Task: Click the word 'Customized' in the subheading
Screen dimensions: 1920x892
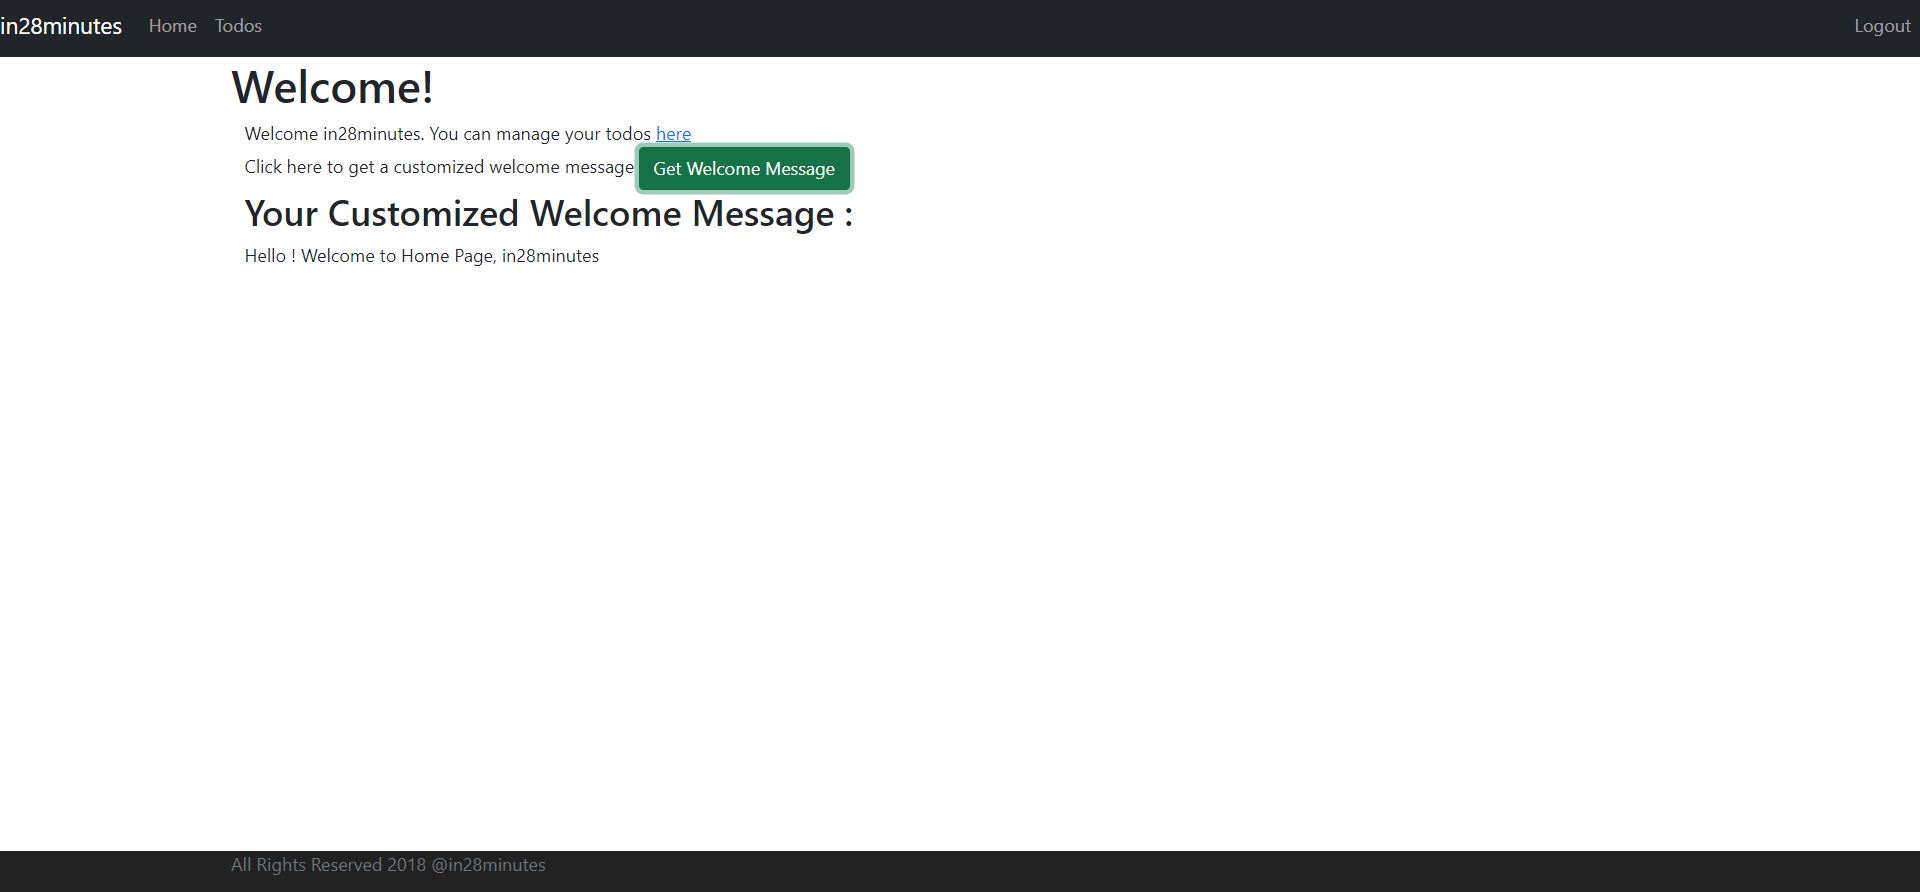Action: (423, 213)
